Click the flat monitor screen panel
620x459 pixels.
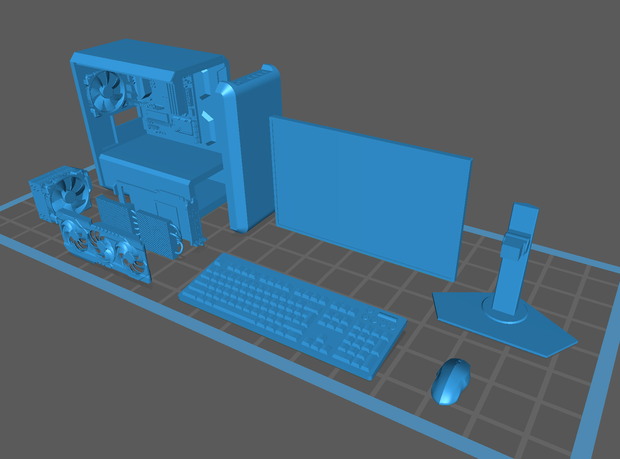(371, 197)
